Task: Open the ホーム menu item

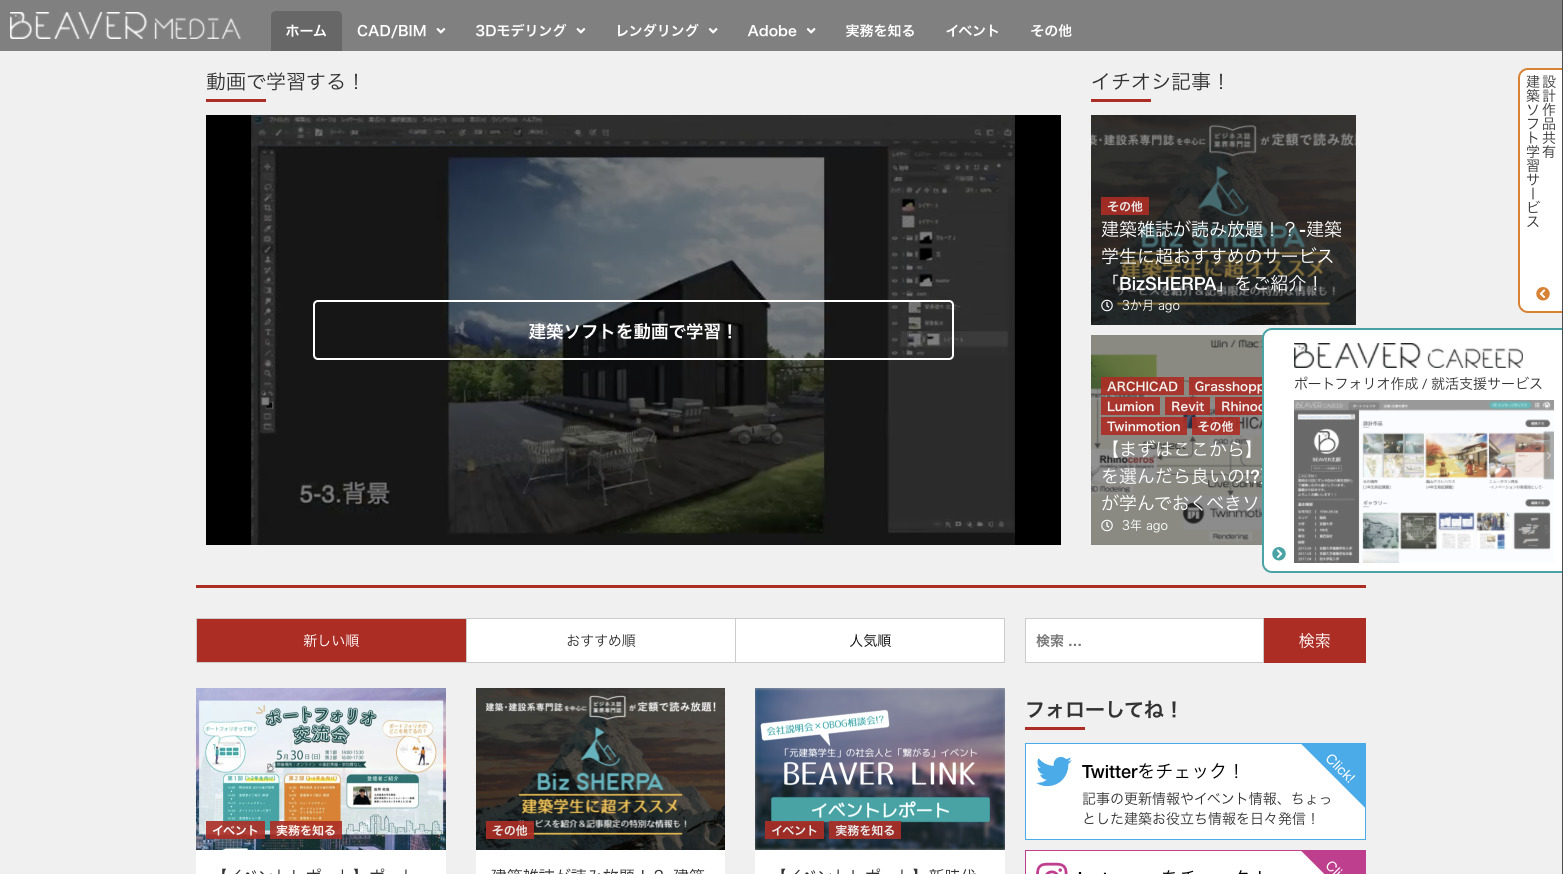Action: coord(306,31)
